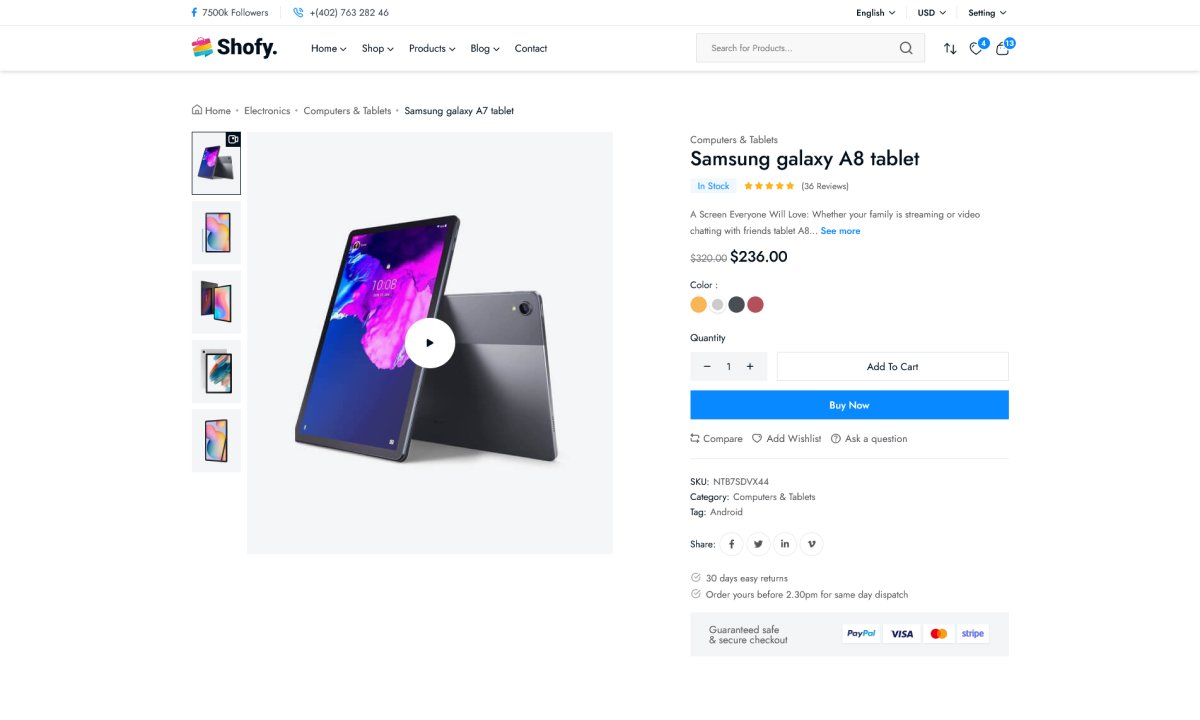Open the shopping cart icon
1200x720 pixels.
(x=1002, y=48)
